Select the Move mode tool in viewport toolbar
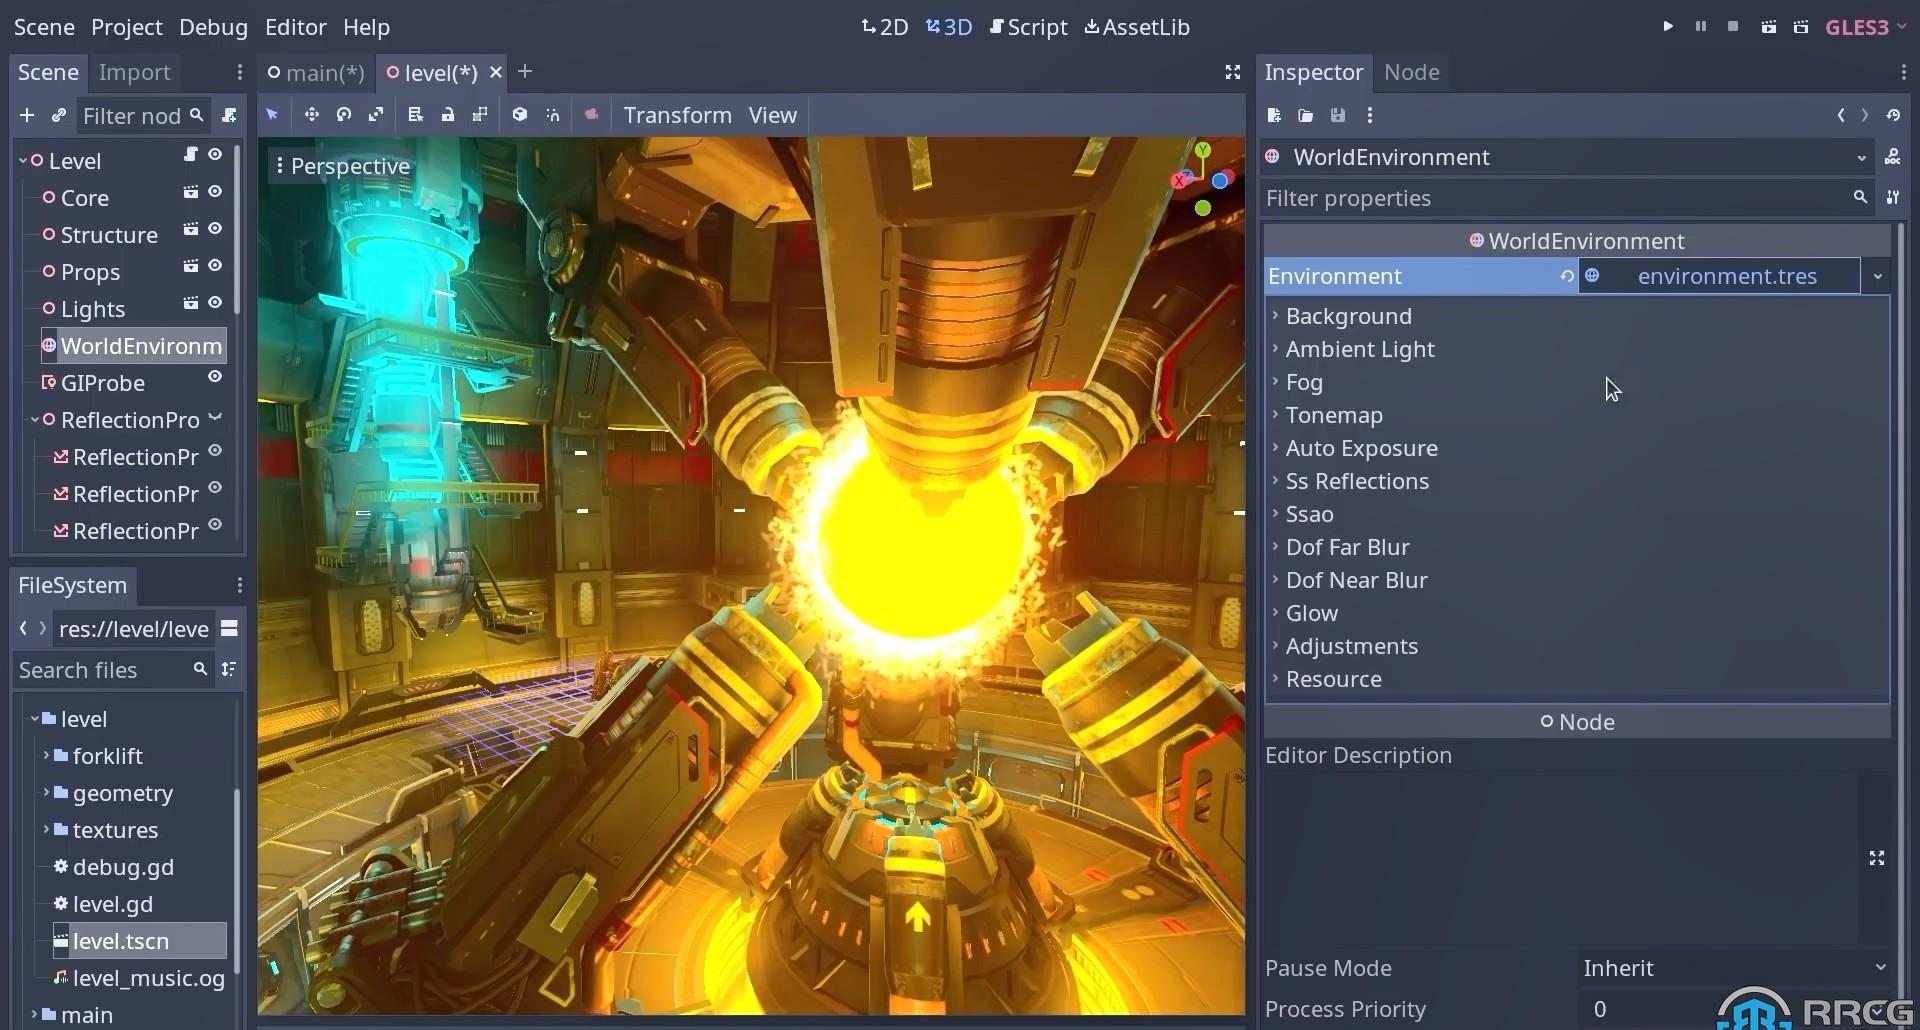 click(311, 115)
